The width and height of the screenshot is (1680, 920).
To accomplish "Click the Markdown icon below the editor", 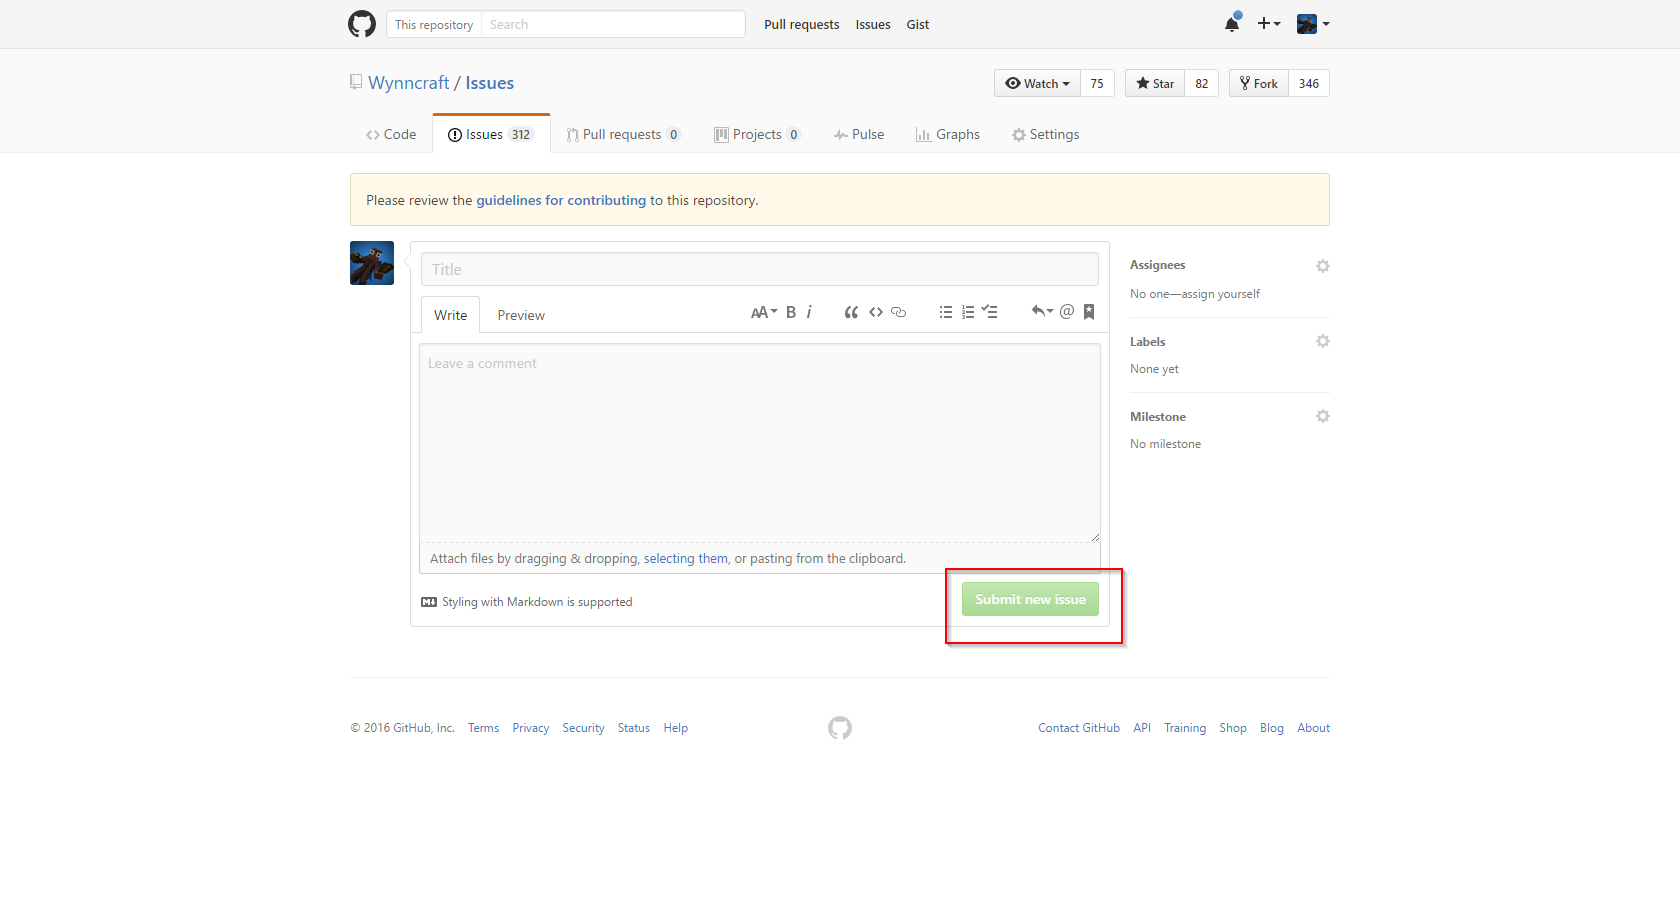I will pyautogui.click(x=429, y=602).
